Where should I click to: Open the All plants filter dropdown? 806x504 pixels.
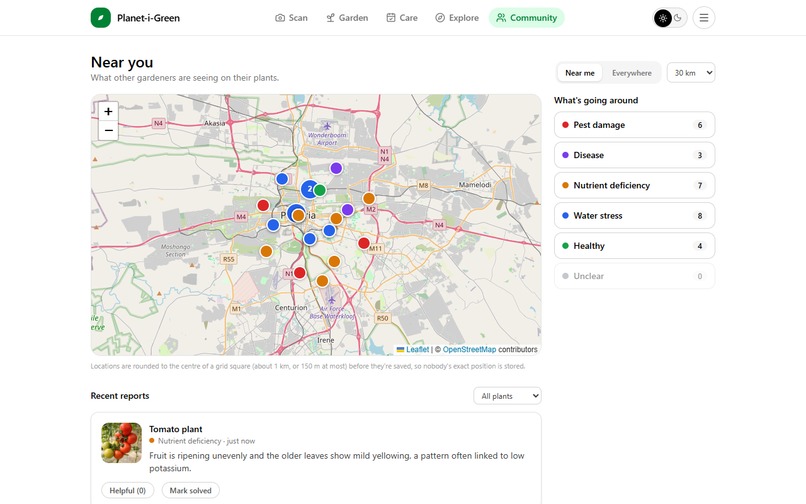tap(507, 396)
